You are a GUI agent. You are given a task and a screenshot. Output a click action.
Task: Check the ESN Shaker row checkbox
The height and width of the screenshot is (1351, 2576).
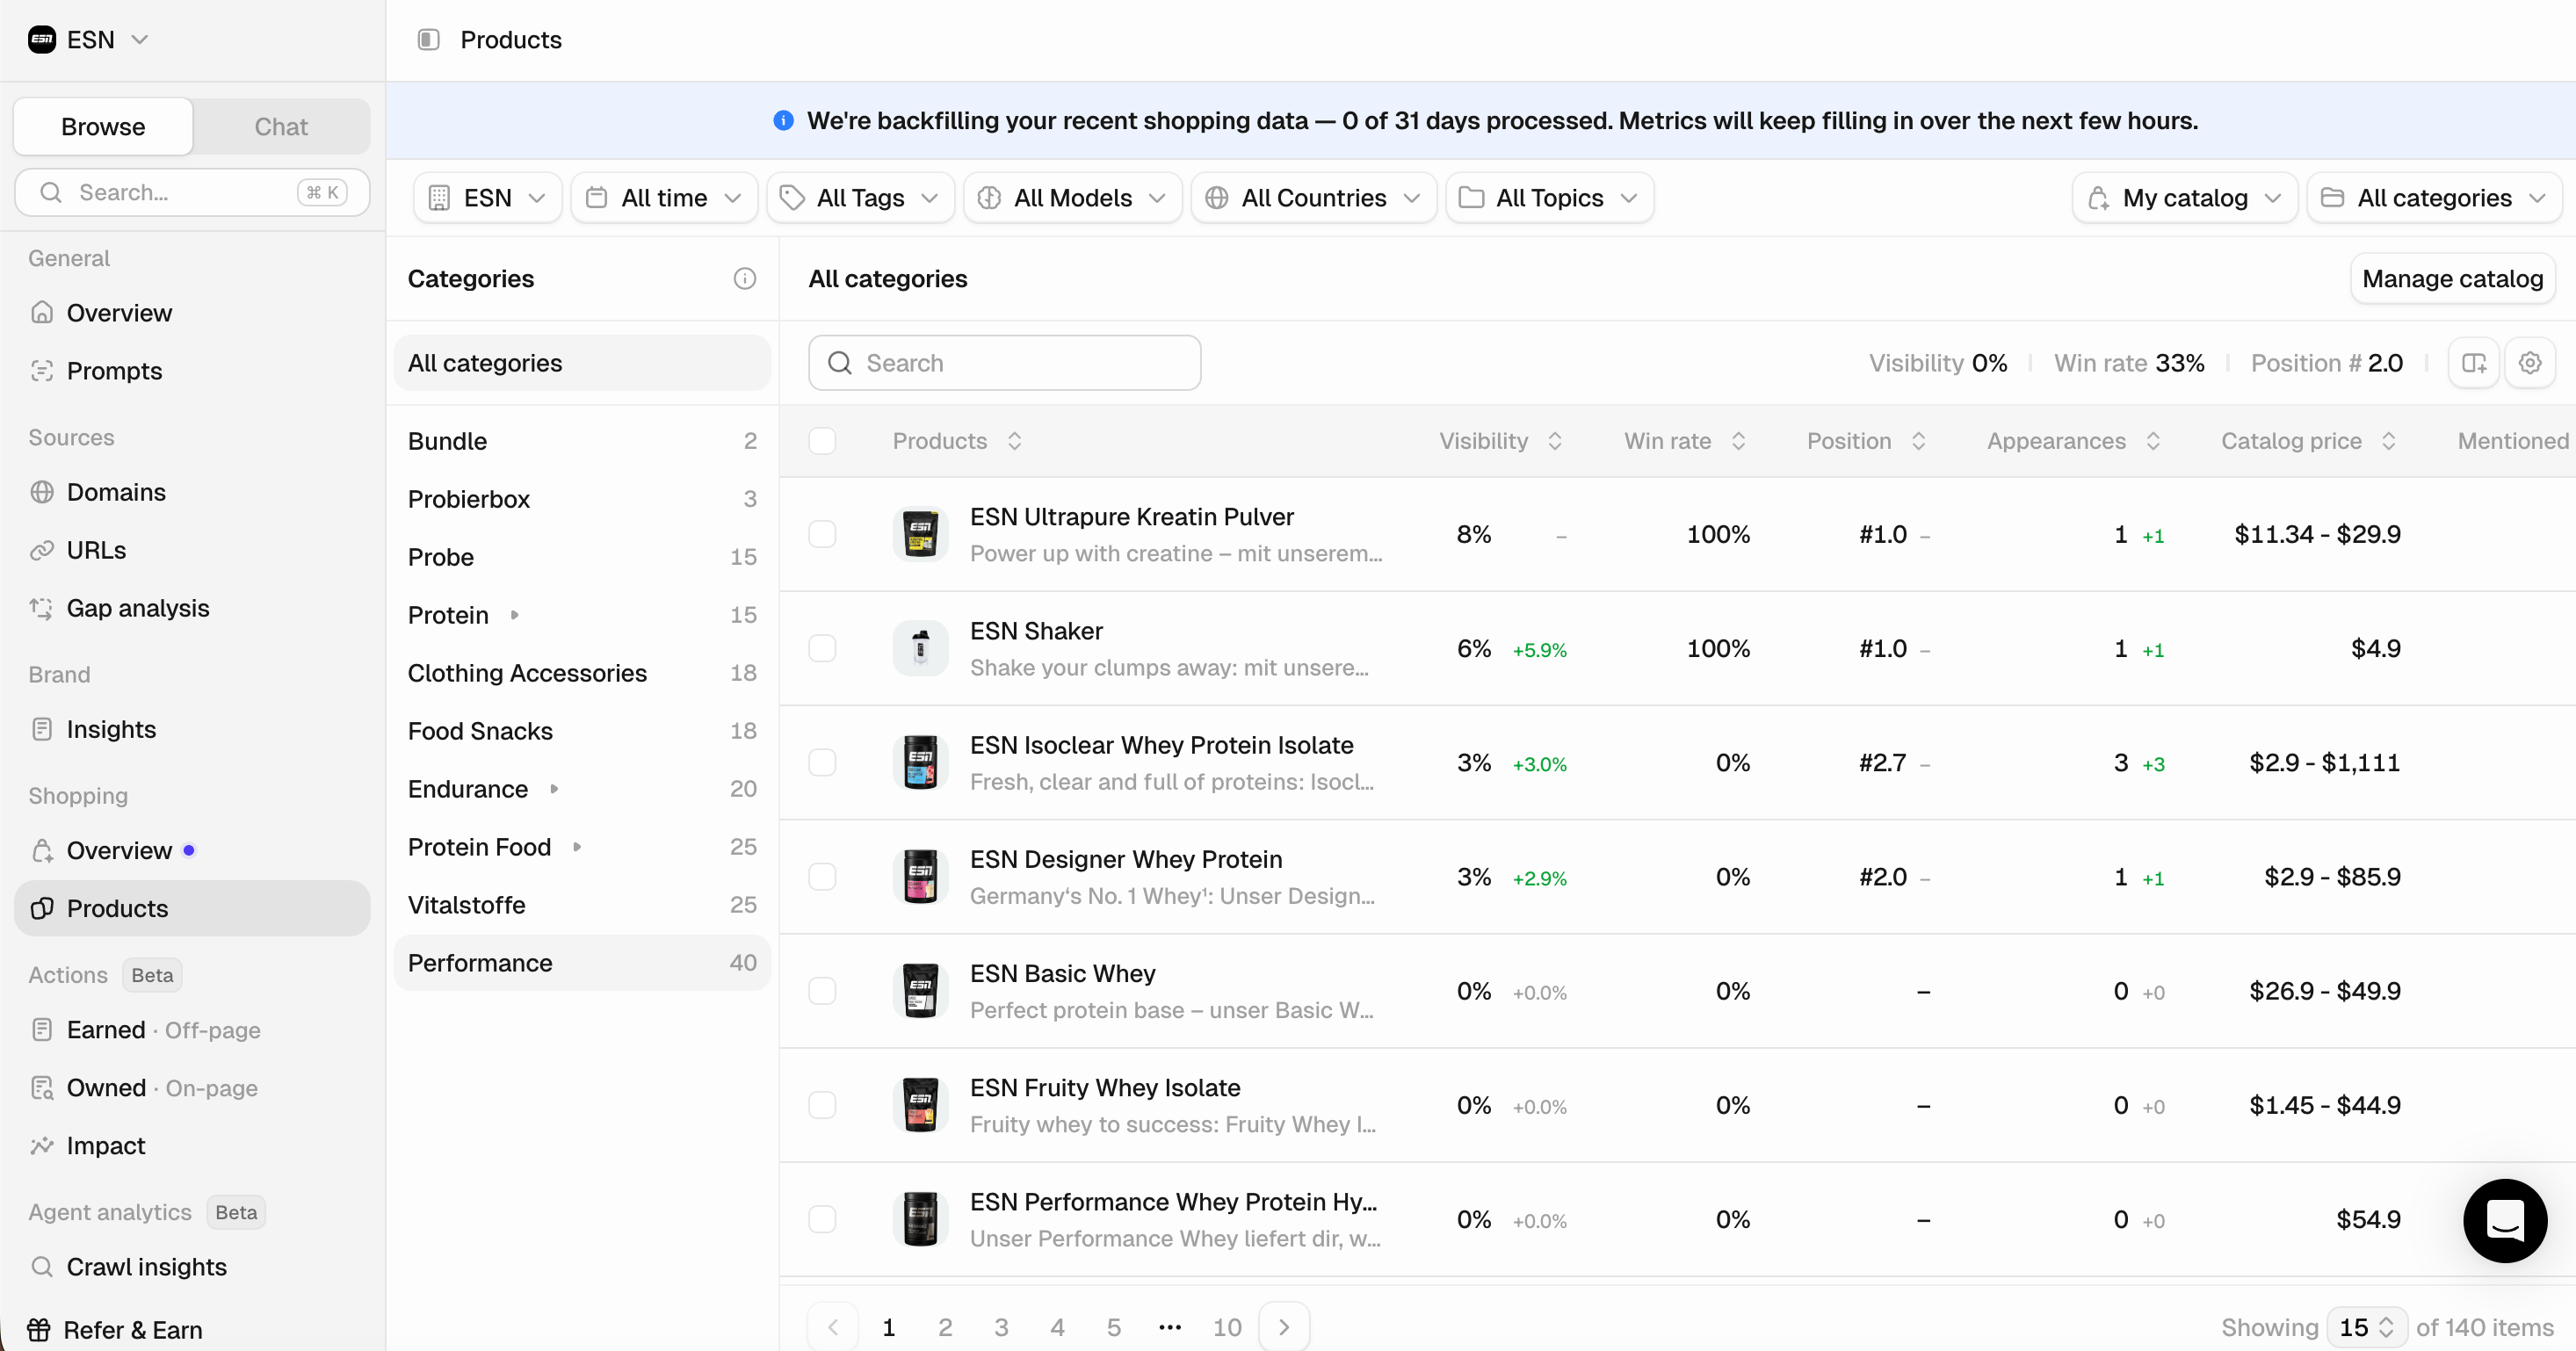tap(822, 649)
